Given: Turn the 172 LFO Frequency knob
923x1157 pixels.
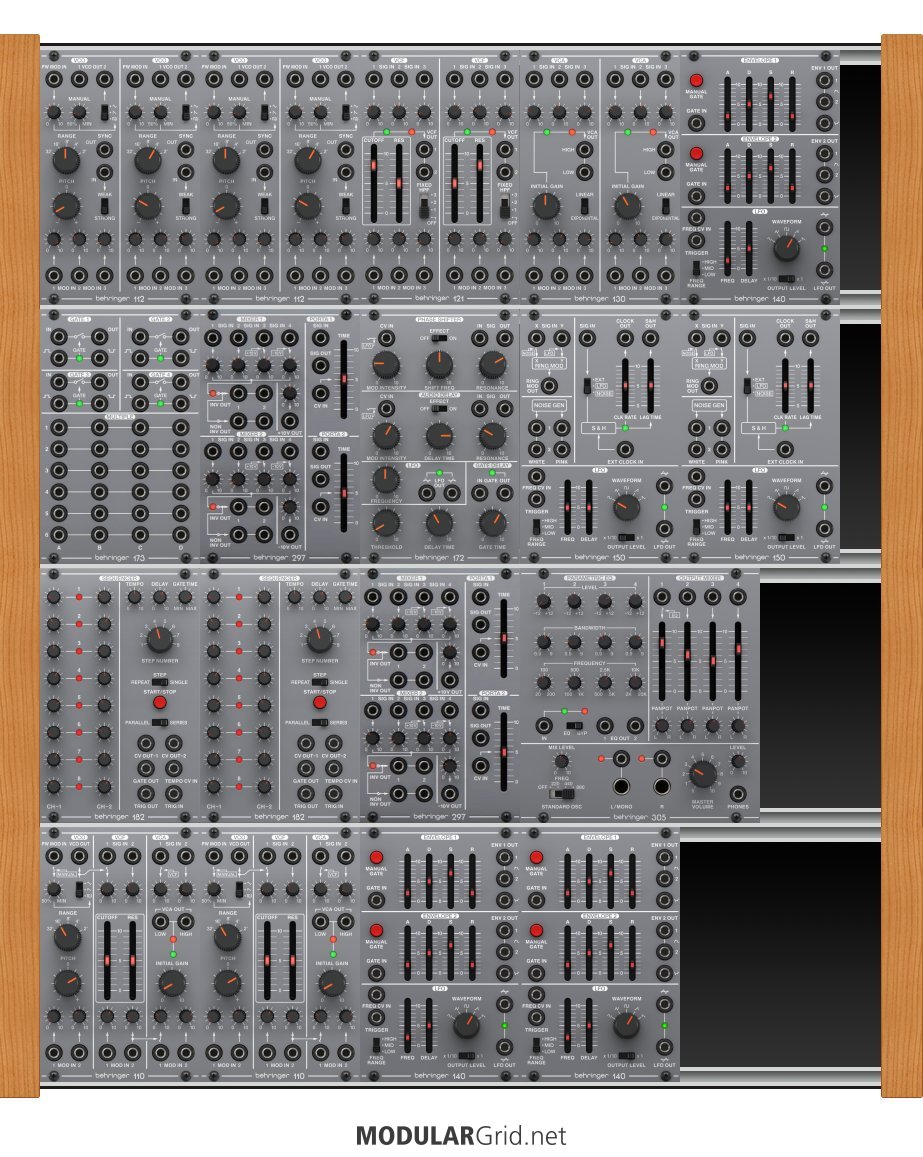Looking at the screenshot, I should (386, 480).
